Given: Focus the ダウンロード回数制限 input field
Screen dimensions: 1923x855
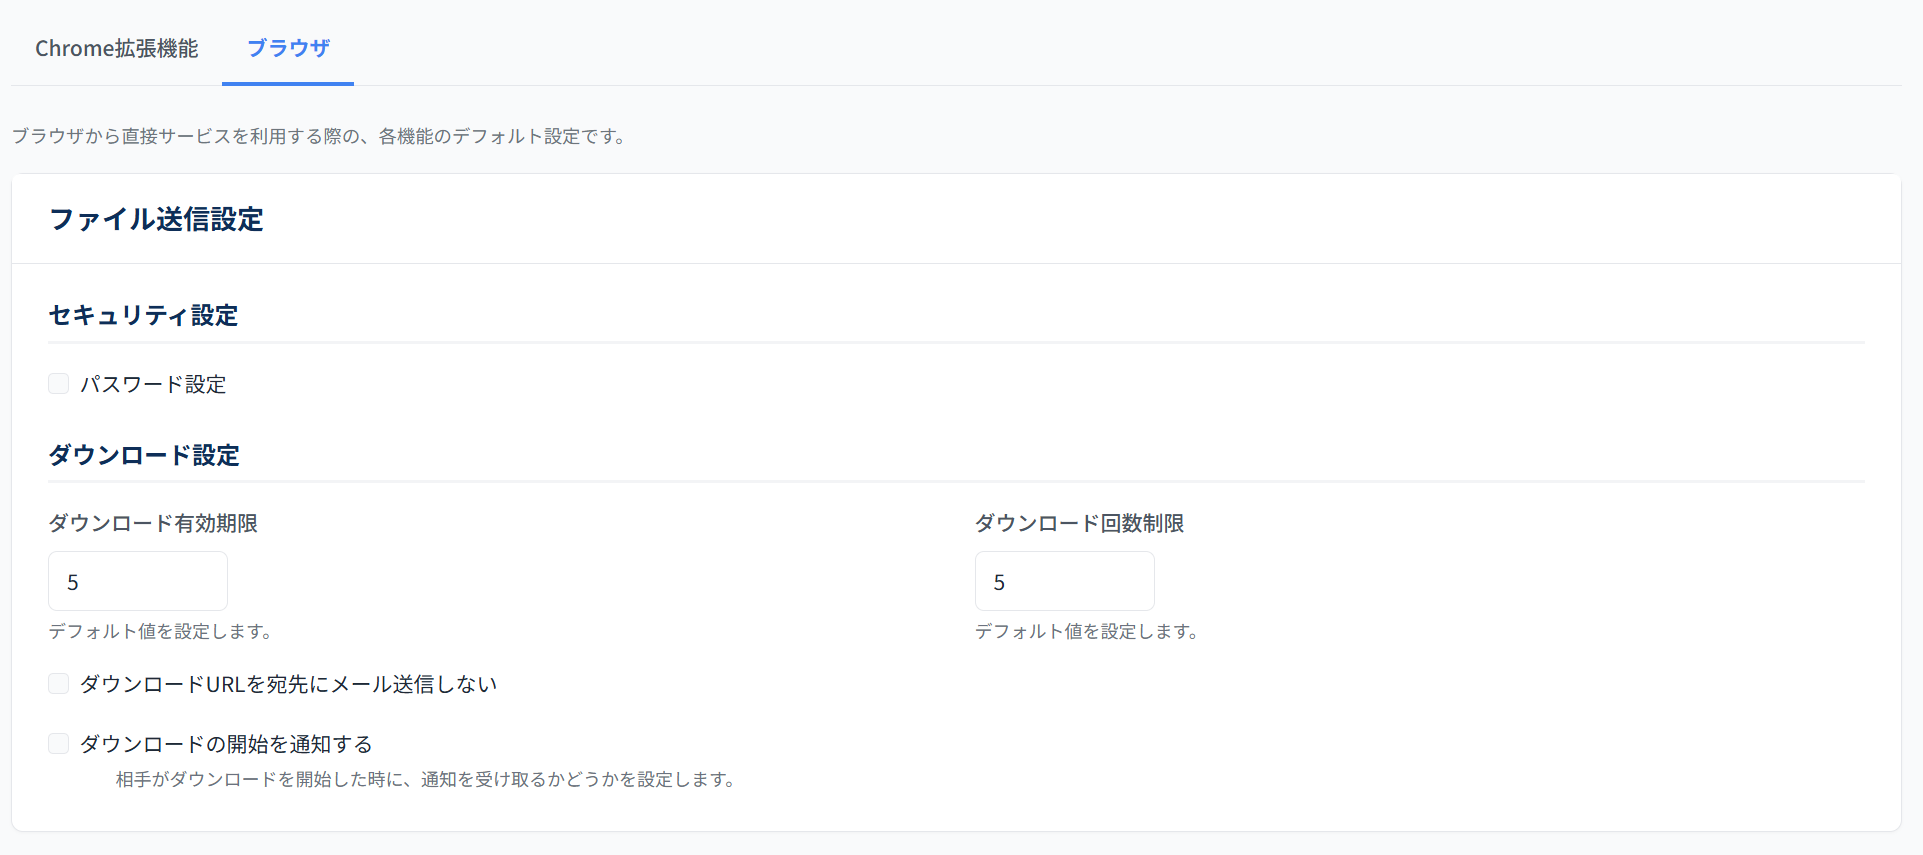Looking at the screenshot, I should (1064, 581).
